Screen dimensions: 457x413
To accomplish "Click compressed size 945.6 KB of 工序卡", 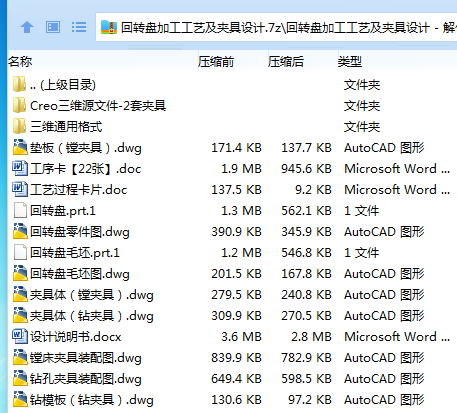I will pyautogui.click(x=306, y=169).
